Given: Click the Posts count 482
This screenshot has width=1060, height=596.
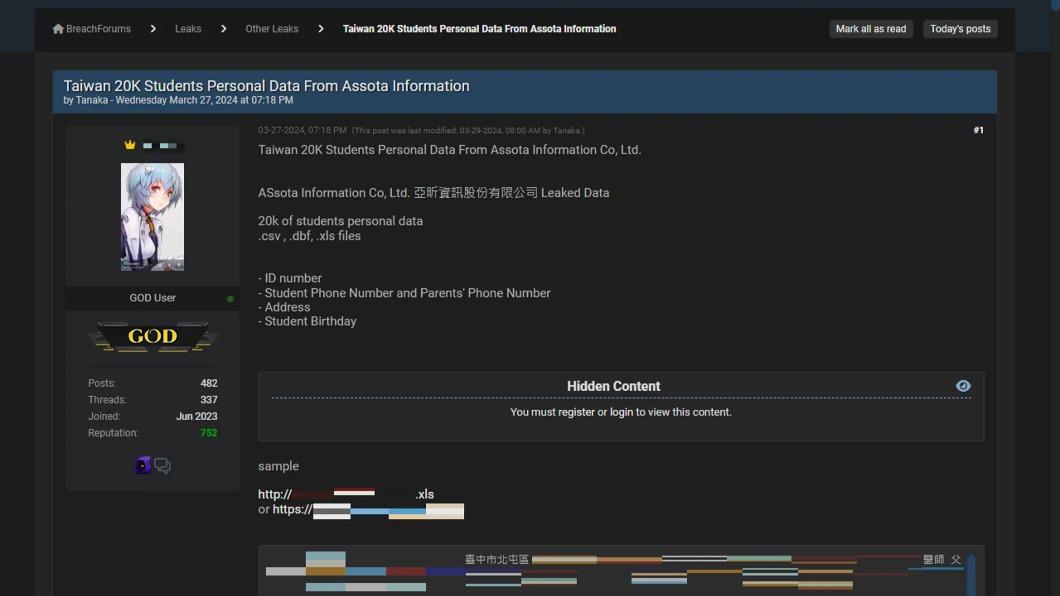Looking at the screenshot, I should (209, 383).
